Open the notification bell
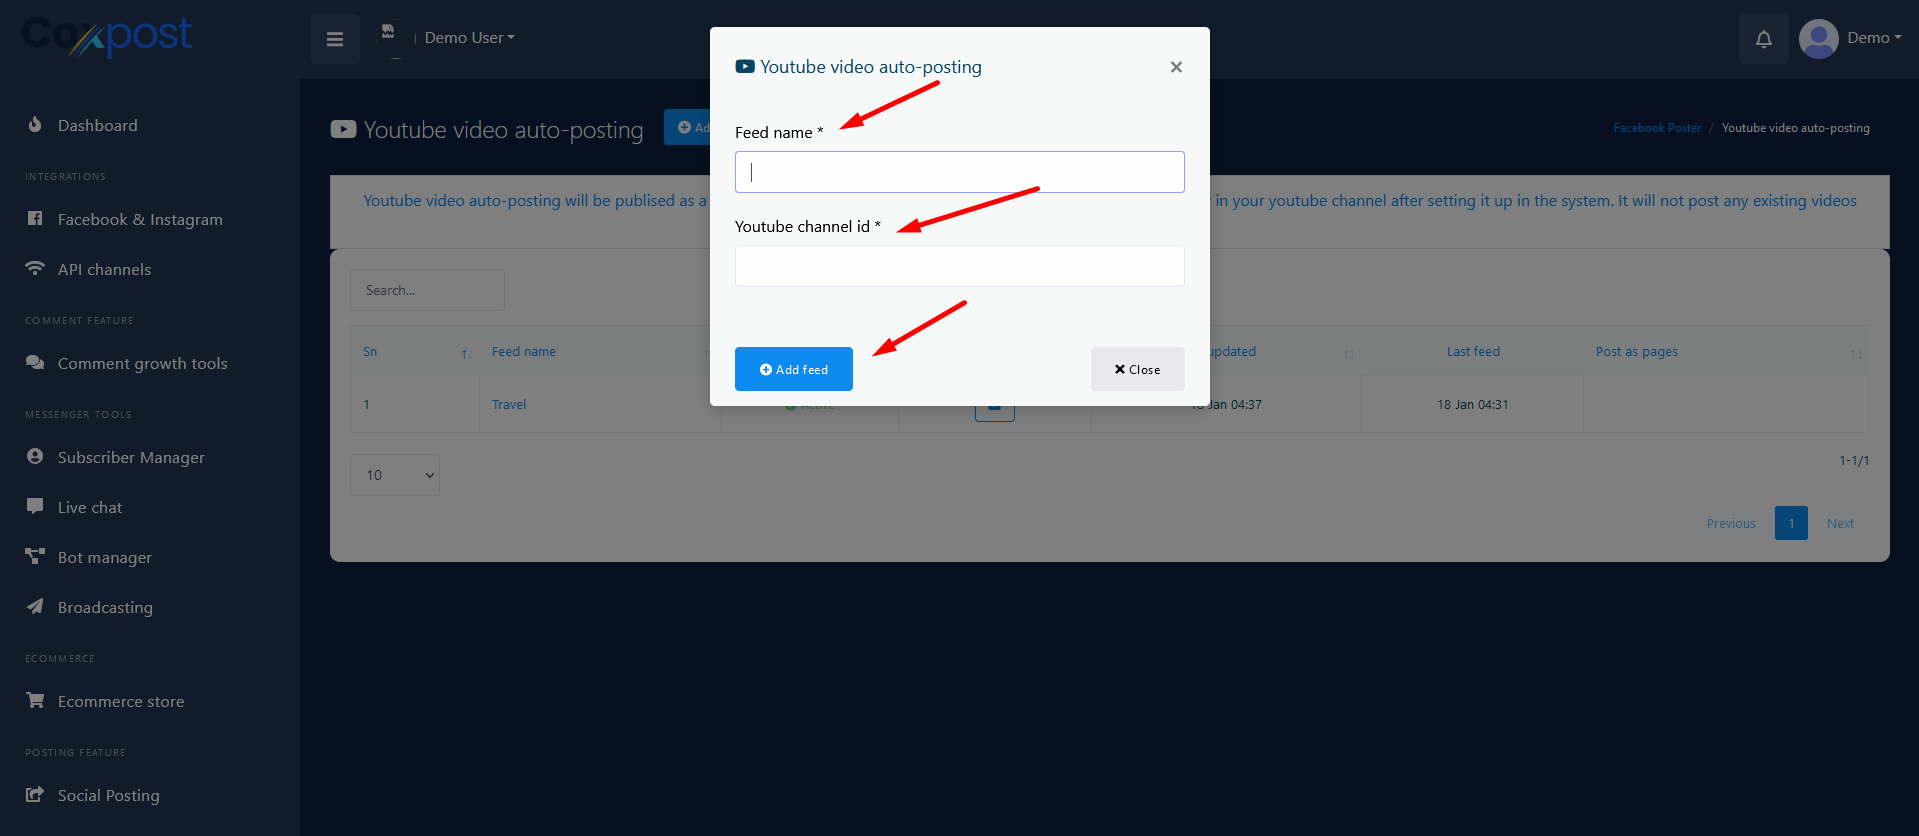Image resolution: width=1919 pixels, height=836 pixels. (x=1763, y=39)
